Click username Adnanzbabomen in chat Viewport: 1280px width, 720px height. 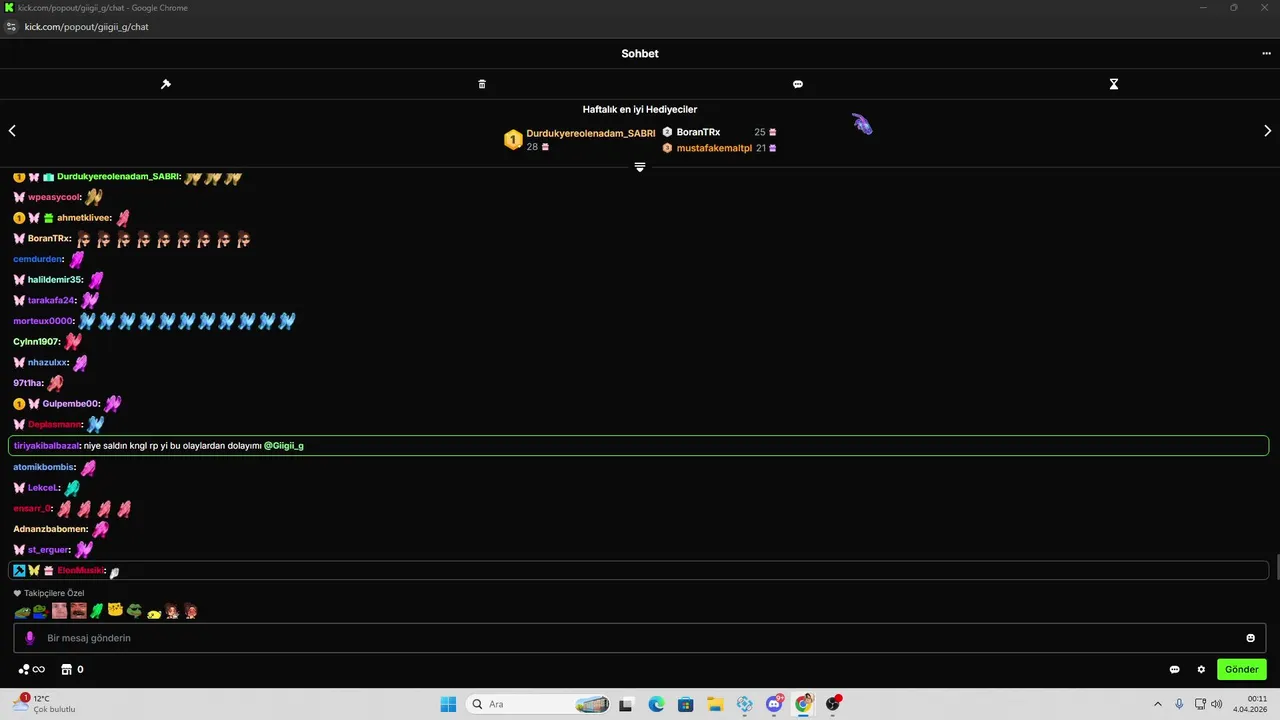50,529
